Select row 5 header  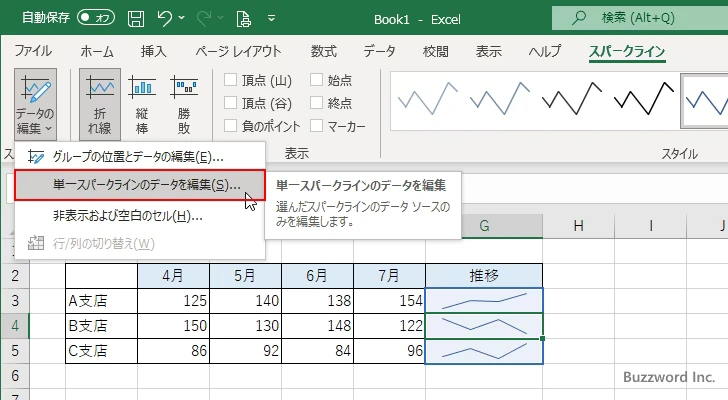(15, 351)
